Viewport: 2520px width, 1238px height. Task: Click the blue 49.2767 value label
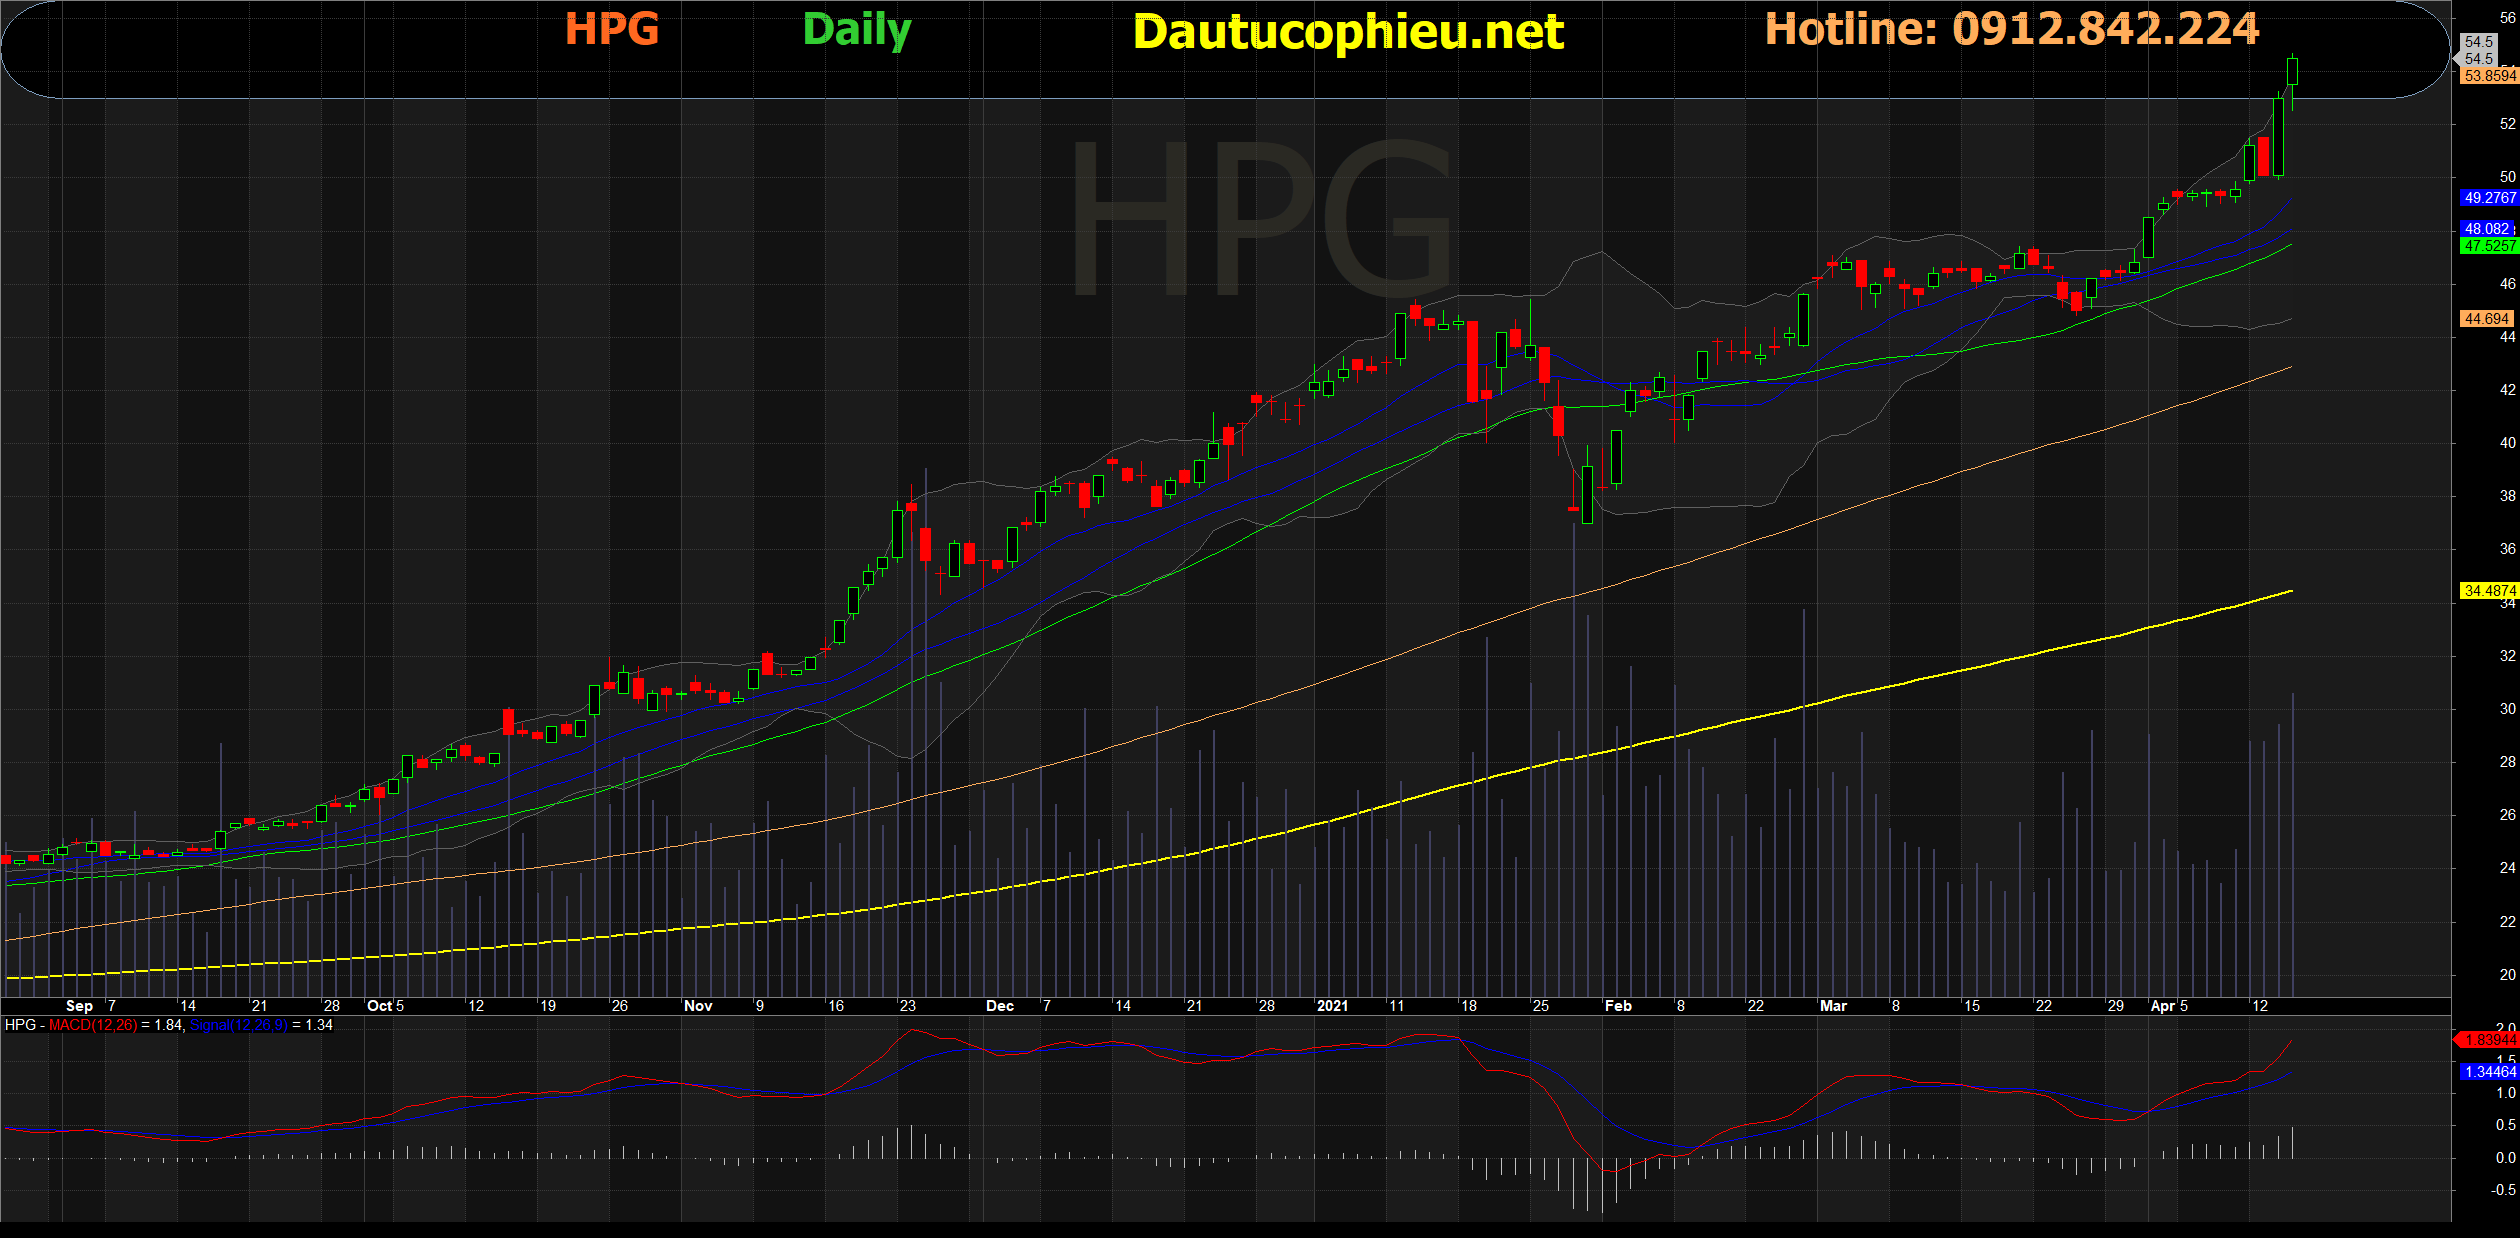pyautogui.click(x=2488, y=198)
